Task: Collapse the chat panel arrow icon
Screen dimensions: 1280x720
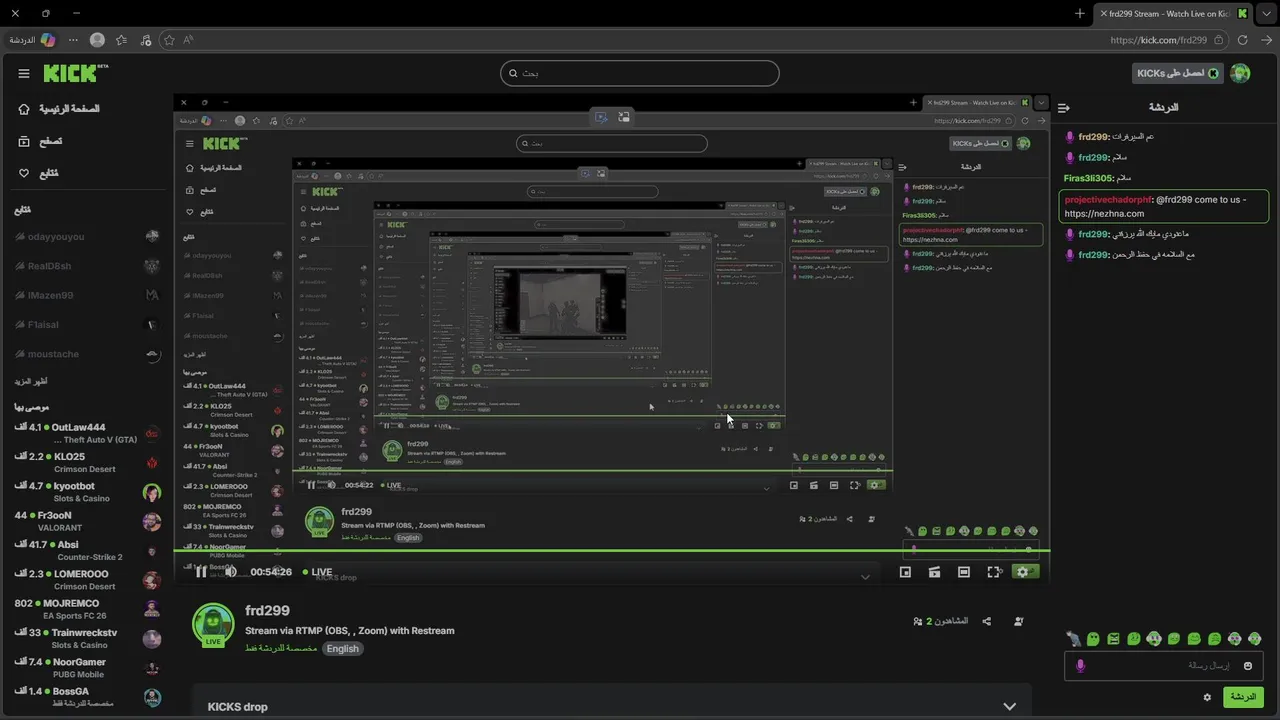Action: [x=1064, y=107]
